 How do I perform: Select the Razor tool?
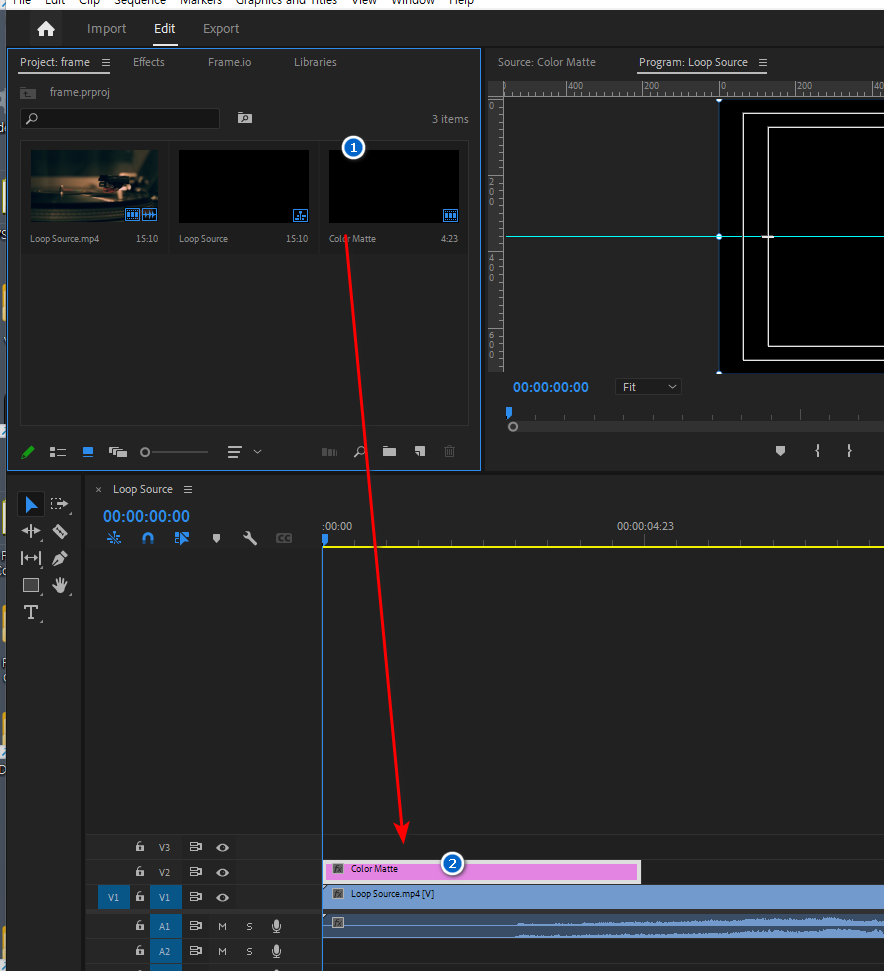pos(60,531)
